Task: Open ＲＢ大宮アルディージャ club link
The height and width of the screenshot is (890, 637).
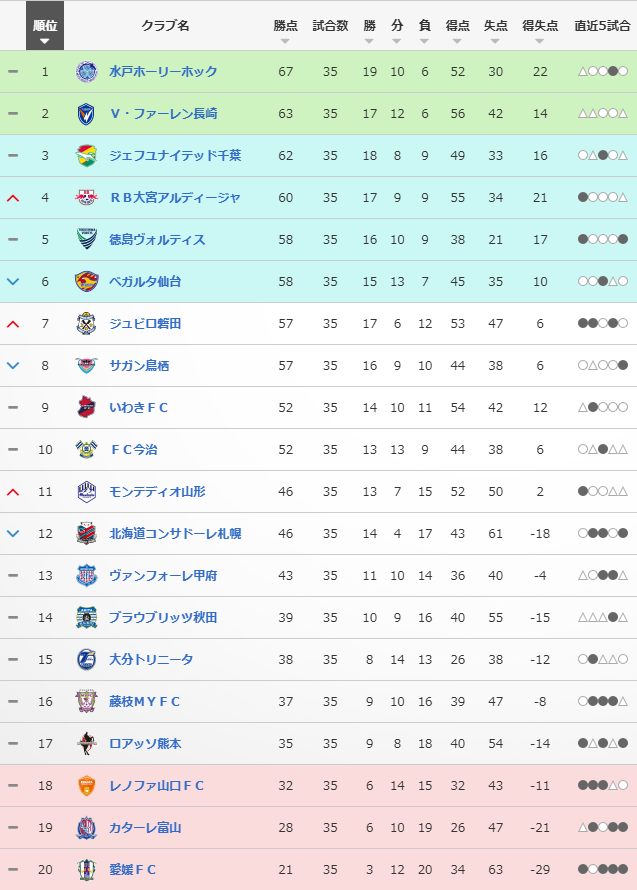Action: 174,198
